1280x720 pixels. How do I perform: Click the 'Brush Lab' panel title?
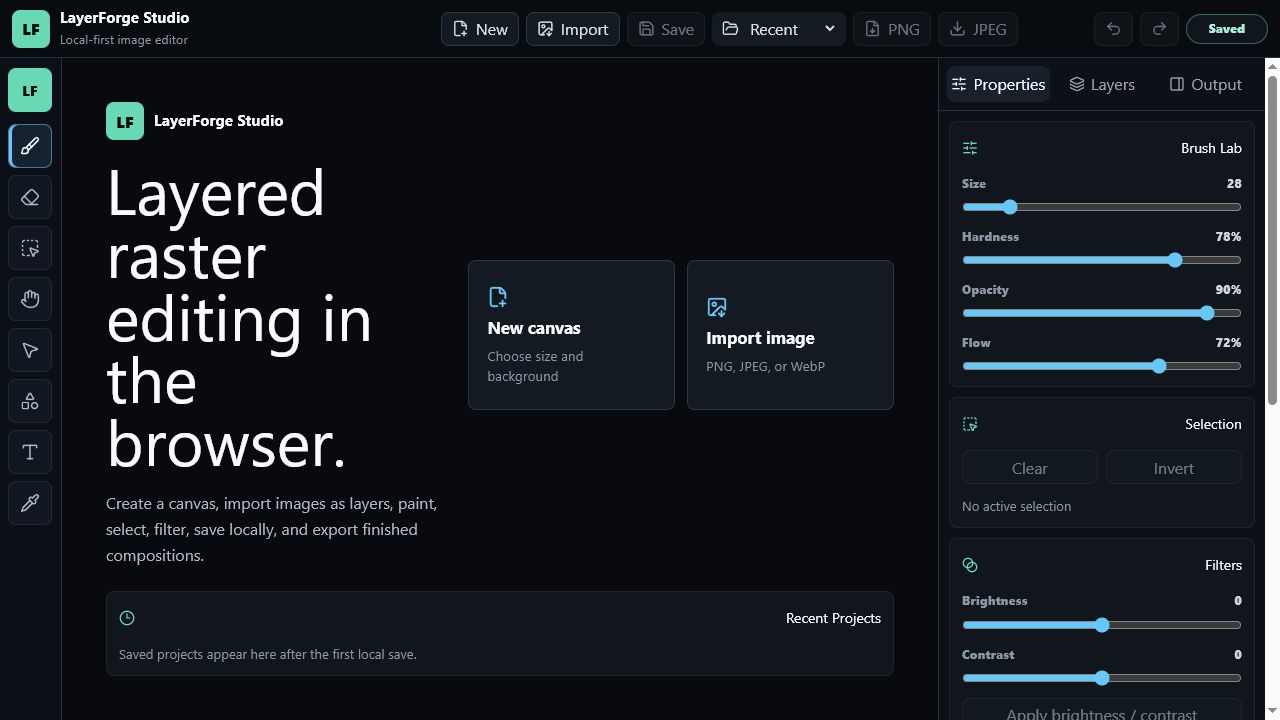coord(1211,148)
